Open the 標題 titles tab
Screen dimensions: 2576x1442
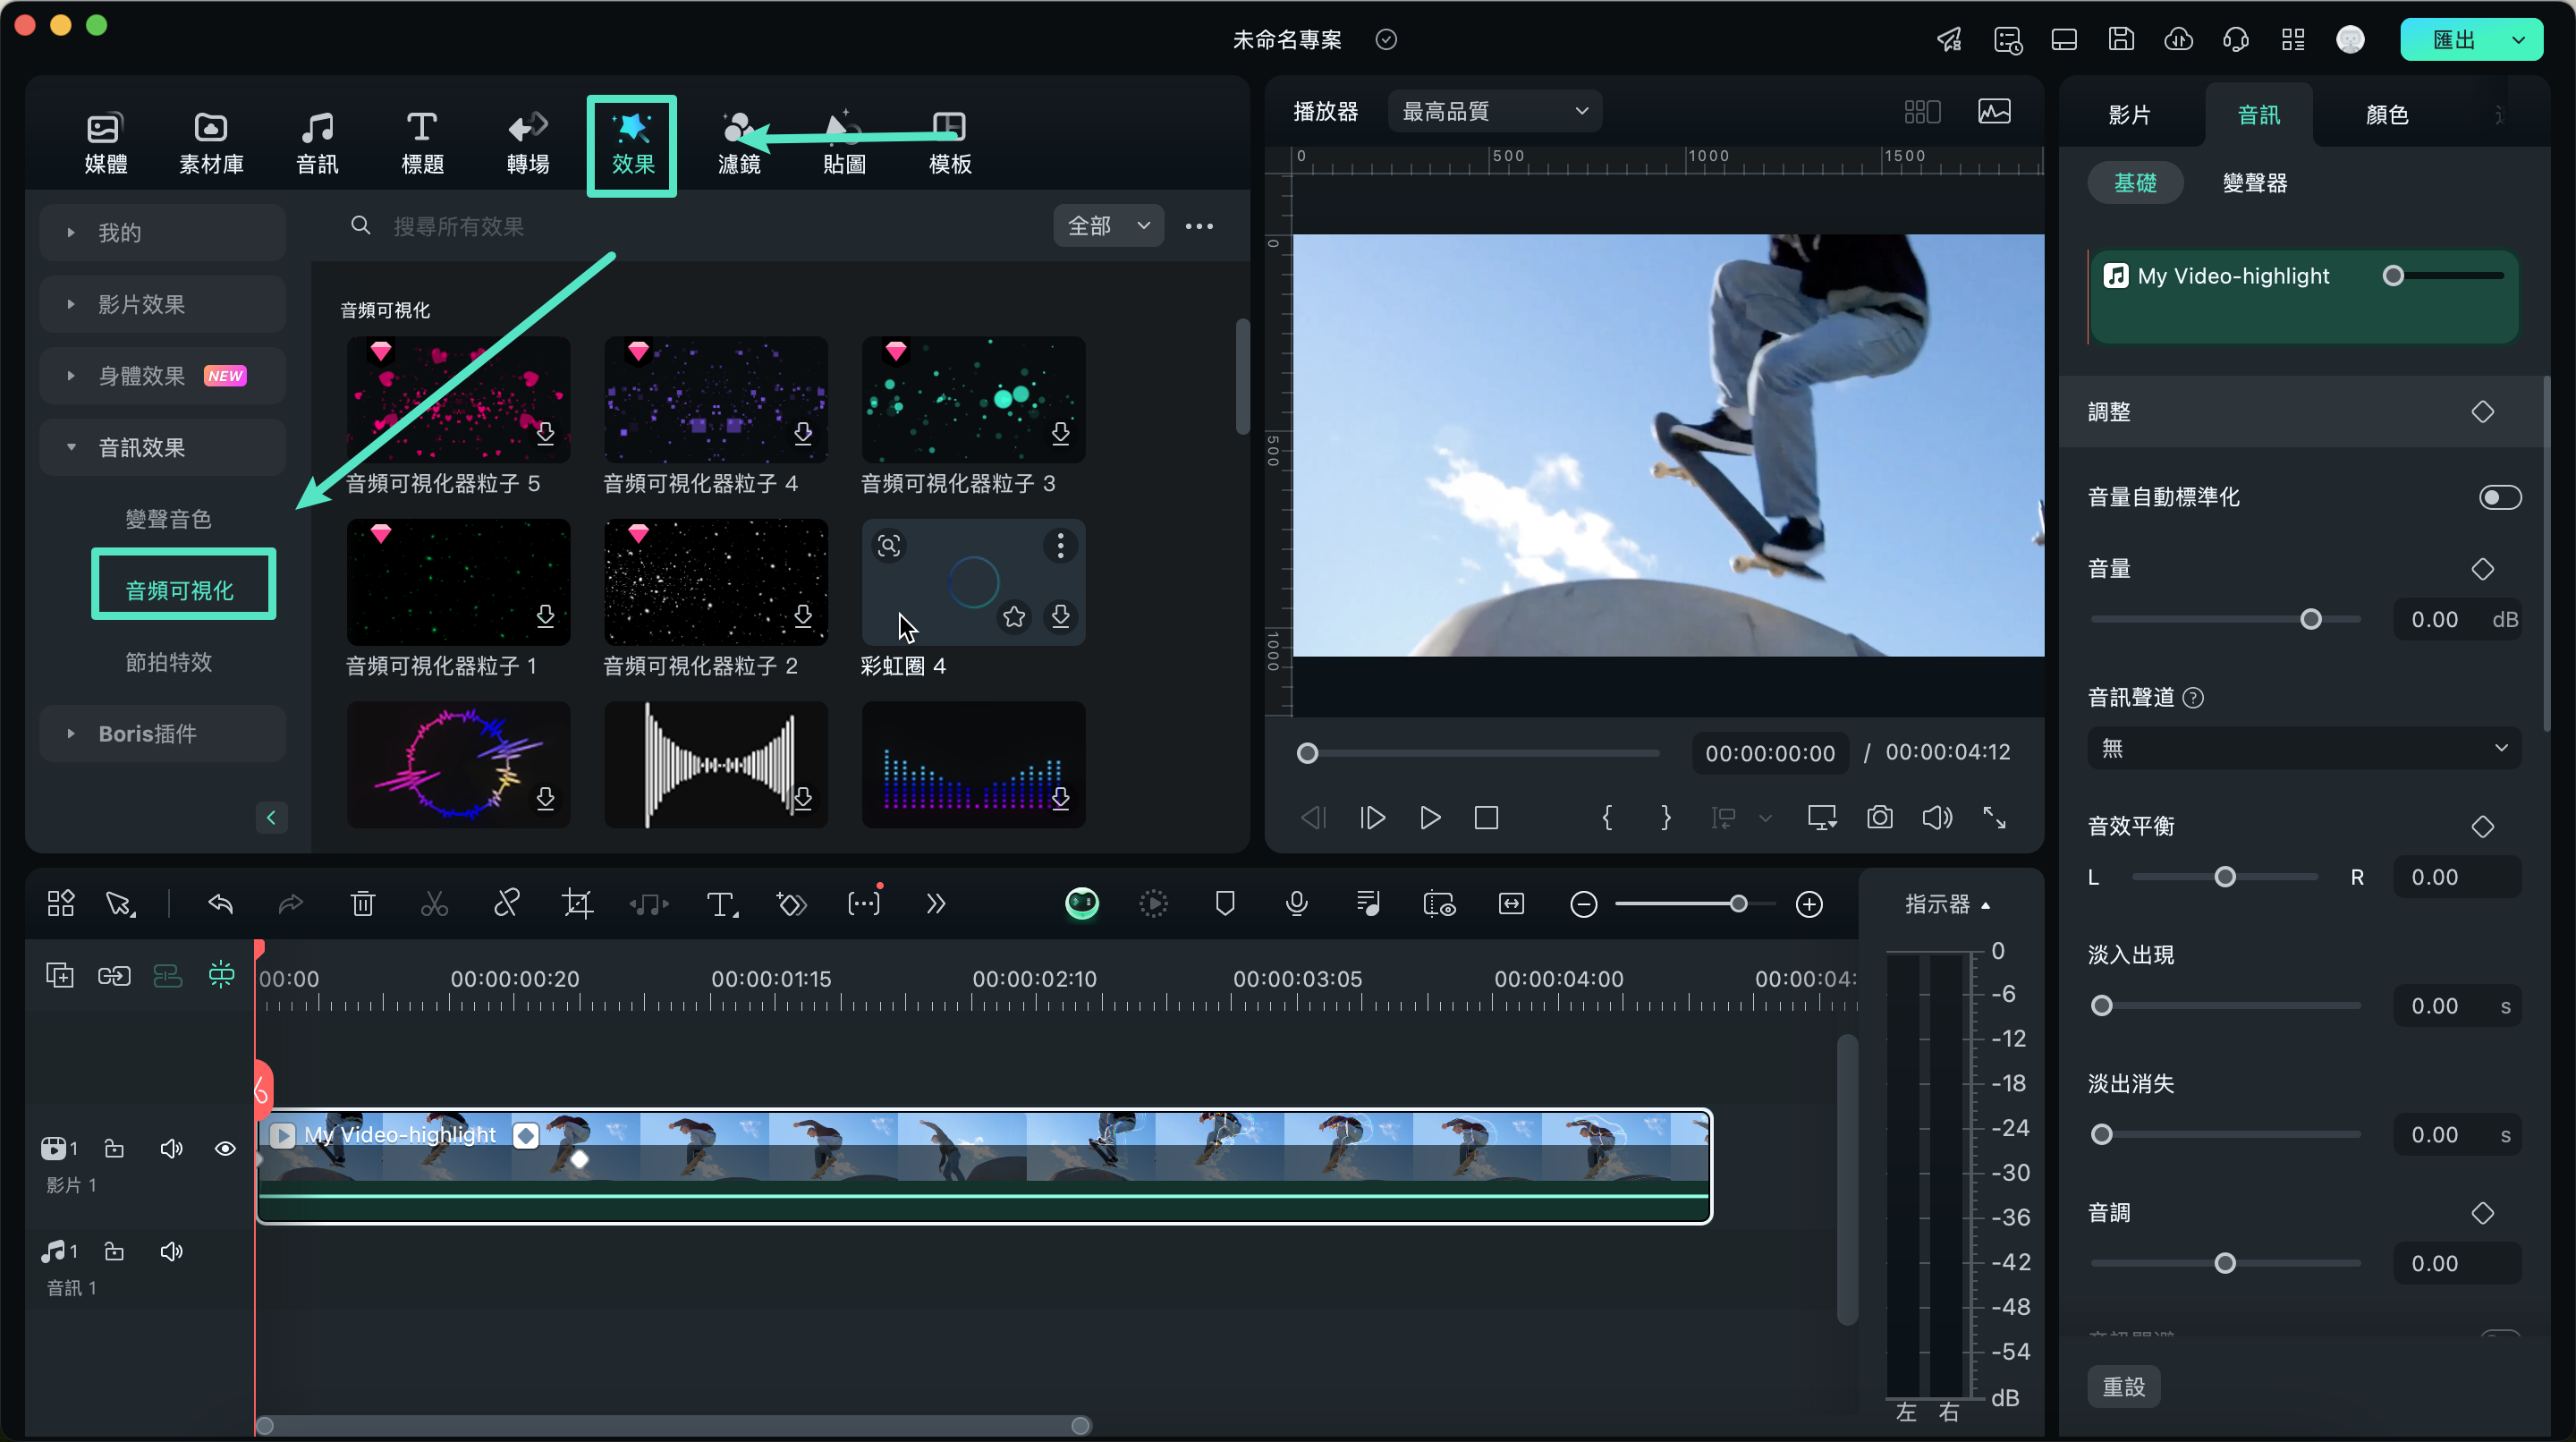[422, 144]
